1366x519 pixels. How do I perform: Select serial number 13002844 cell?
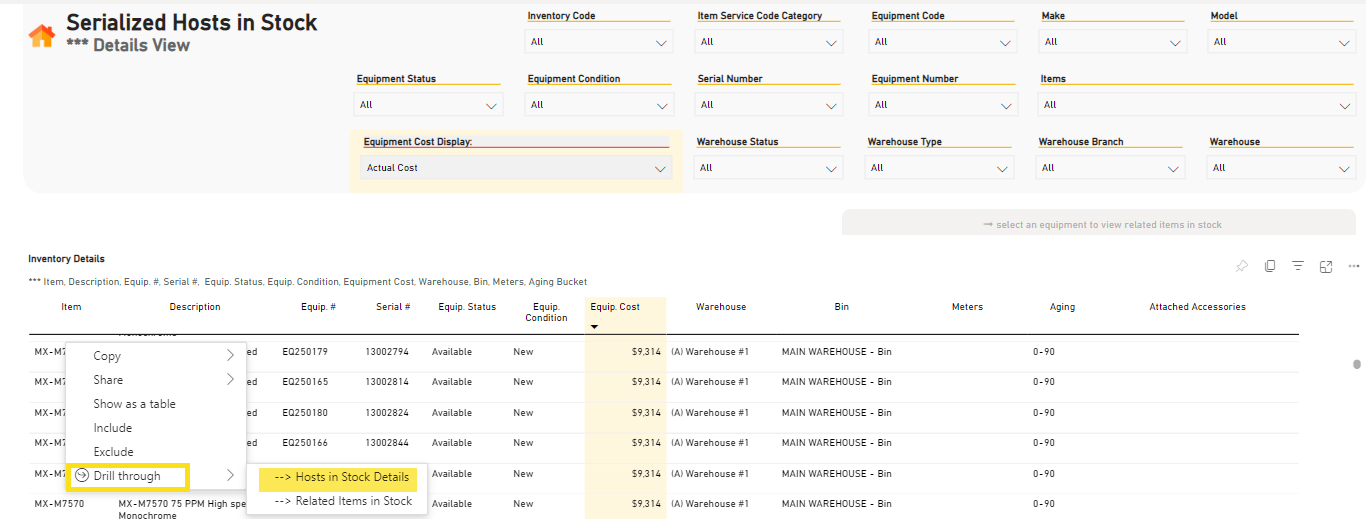(386, 443)
